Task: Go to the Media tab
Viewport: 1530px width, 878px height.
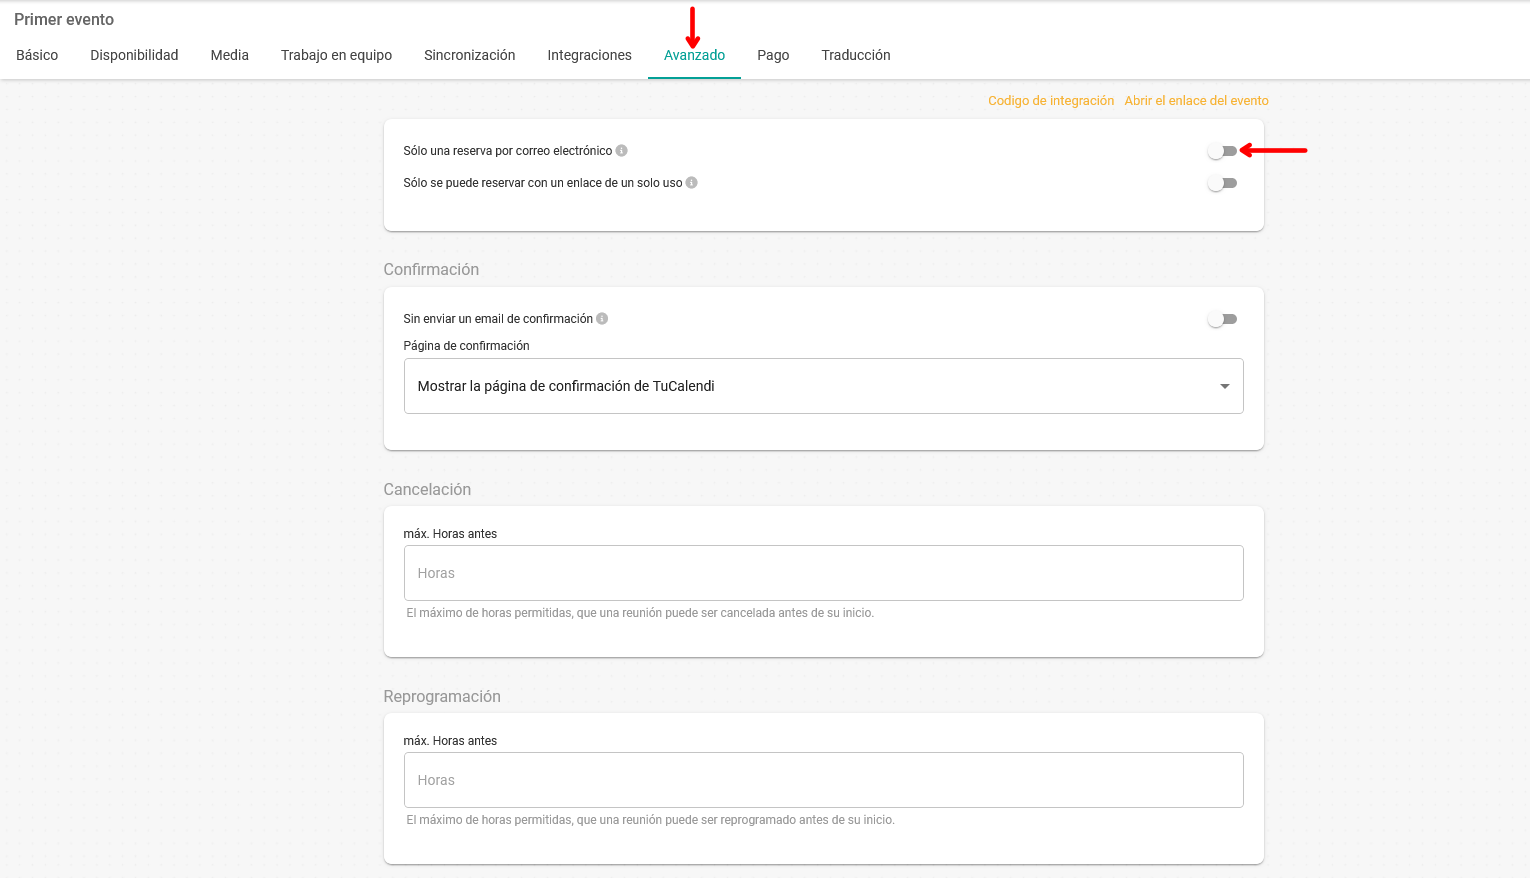Action: (x=229, y=55)
